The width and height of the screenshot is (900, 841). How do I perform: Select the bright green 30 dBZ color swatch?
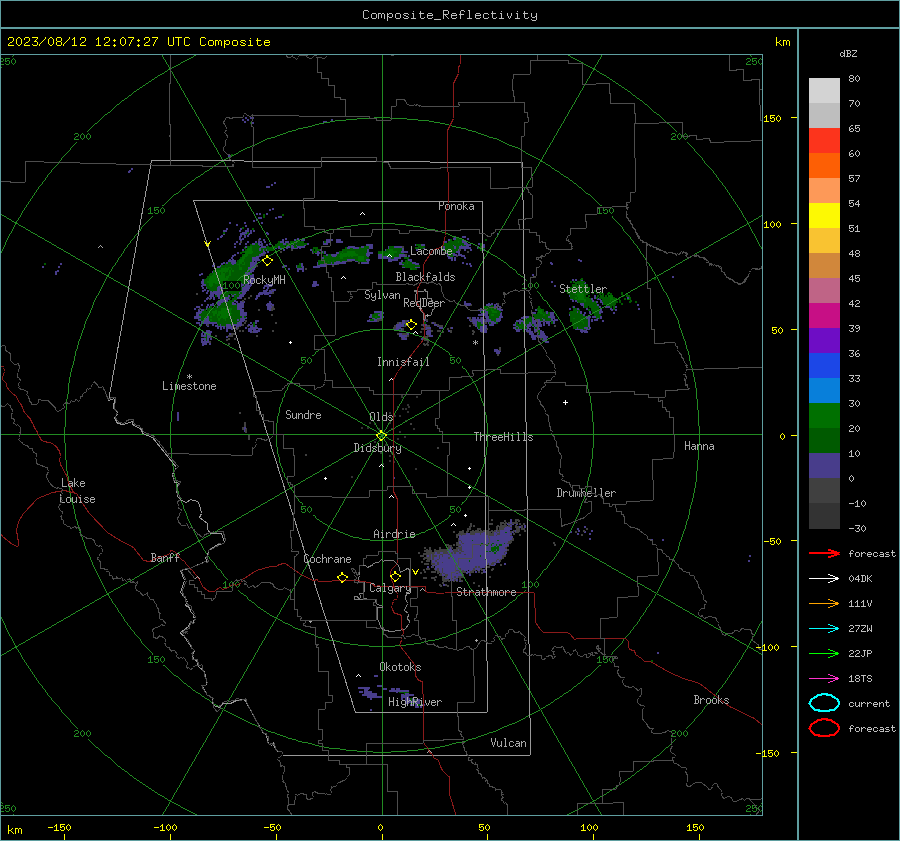click(x=824, y=415)
